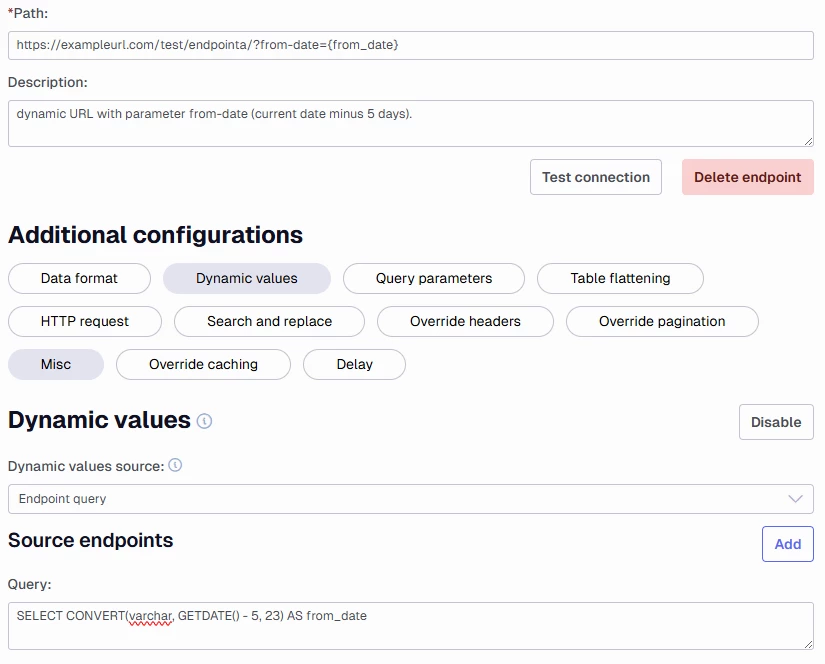Toggle the Dynamic values configuration pill

tap(246, 278)
